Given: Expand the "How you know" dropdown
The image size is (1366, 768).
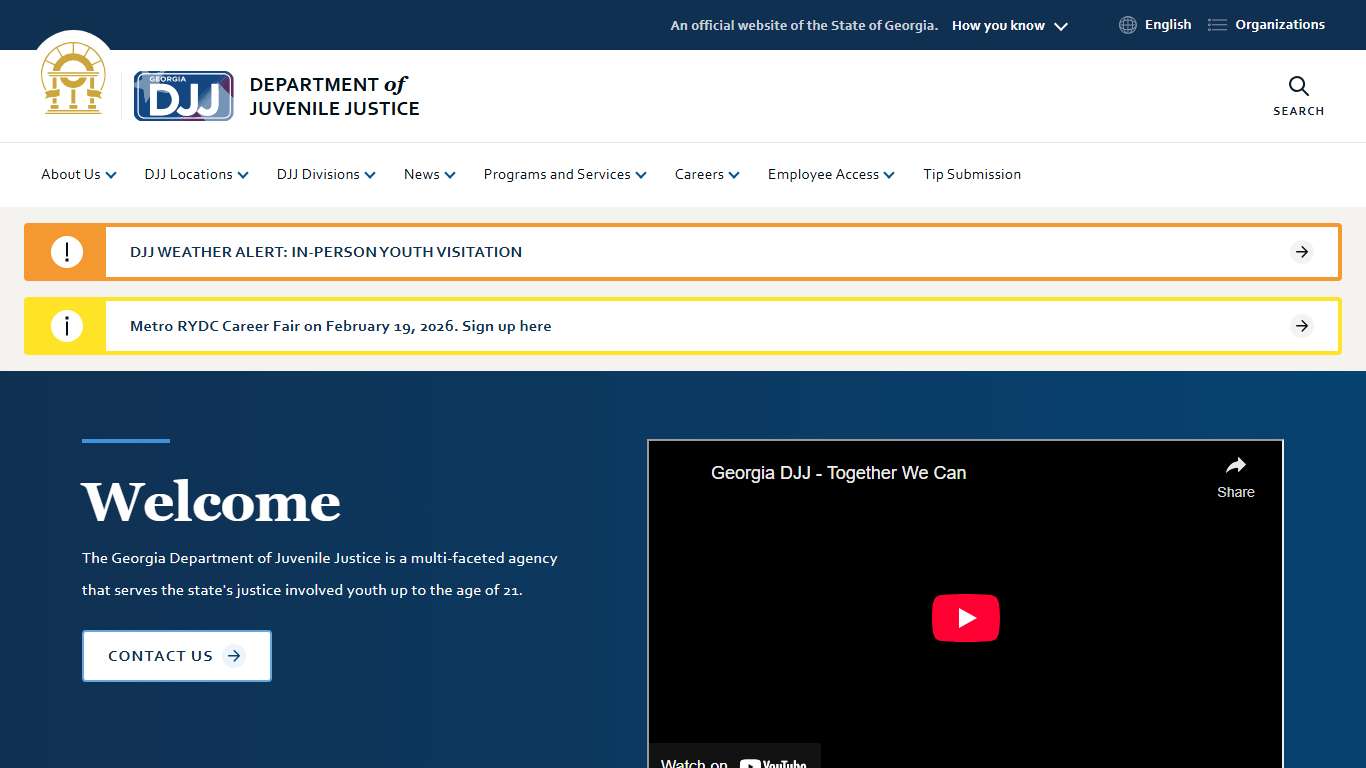Looking at the screenshot, I should tap(1009, 25).
